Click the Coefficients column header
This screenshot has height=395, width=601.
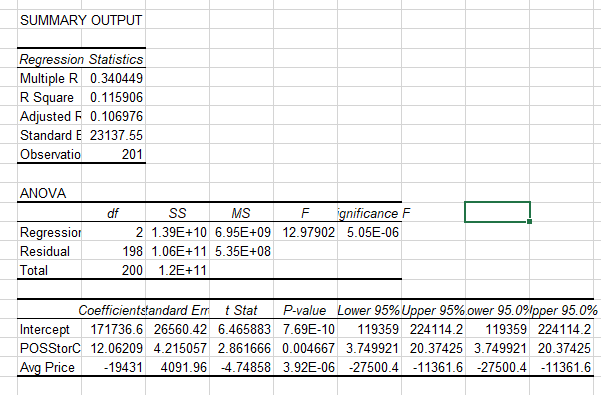click(112, 310)
